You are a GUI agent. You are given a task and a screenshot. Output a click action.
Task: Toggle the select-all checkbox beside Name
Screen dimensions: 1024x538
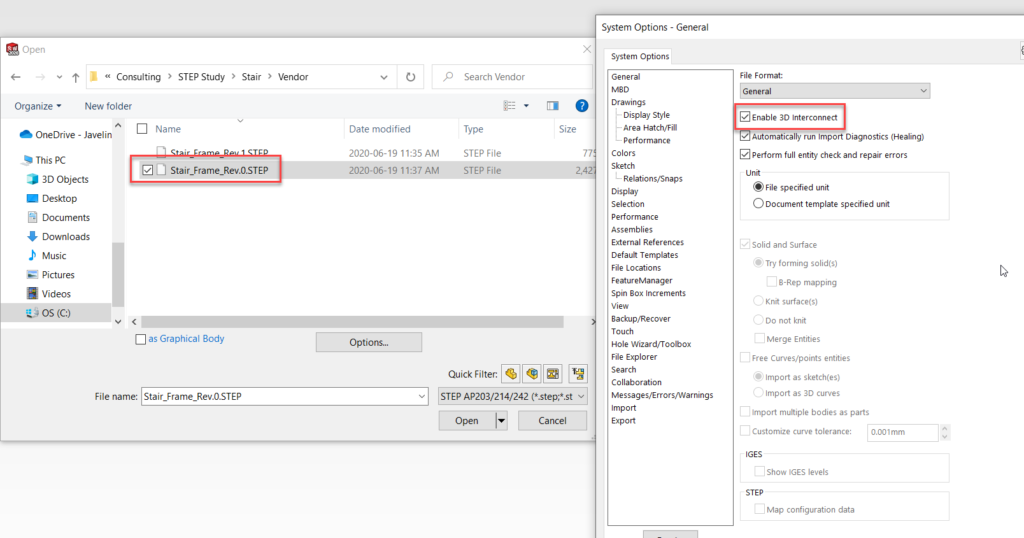(142, 129)
